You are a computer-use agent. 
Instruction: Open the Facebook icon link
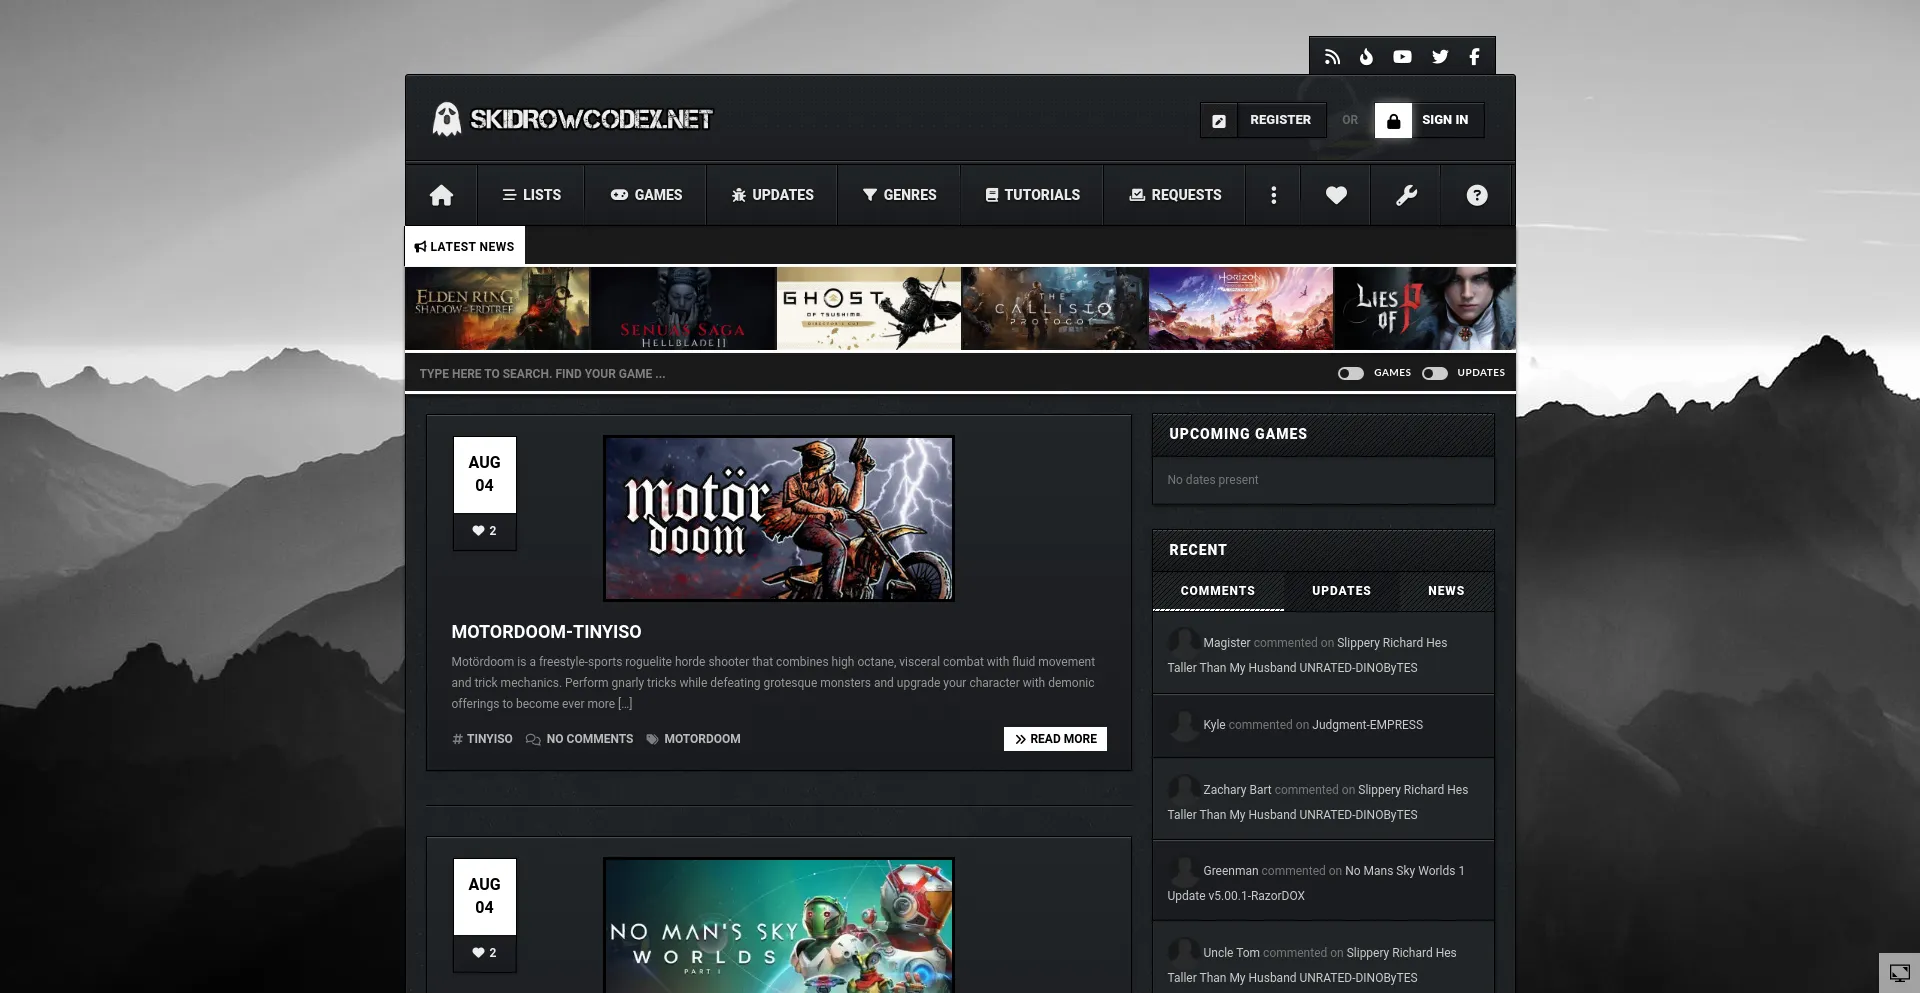pyautogui.click(x=1474, y=57)
